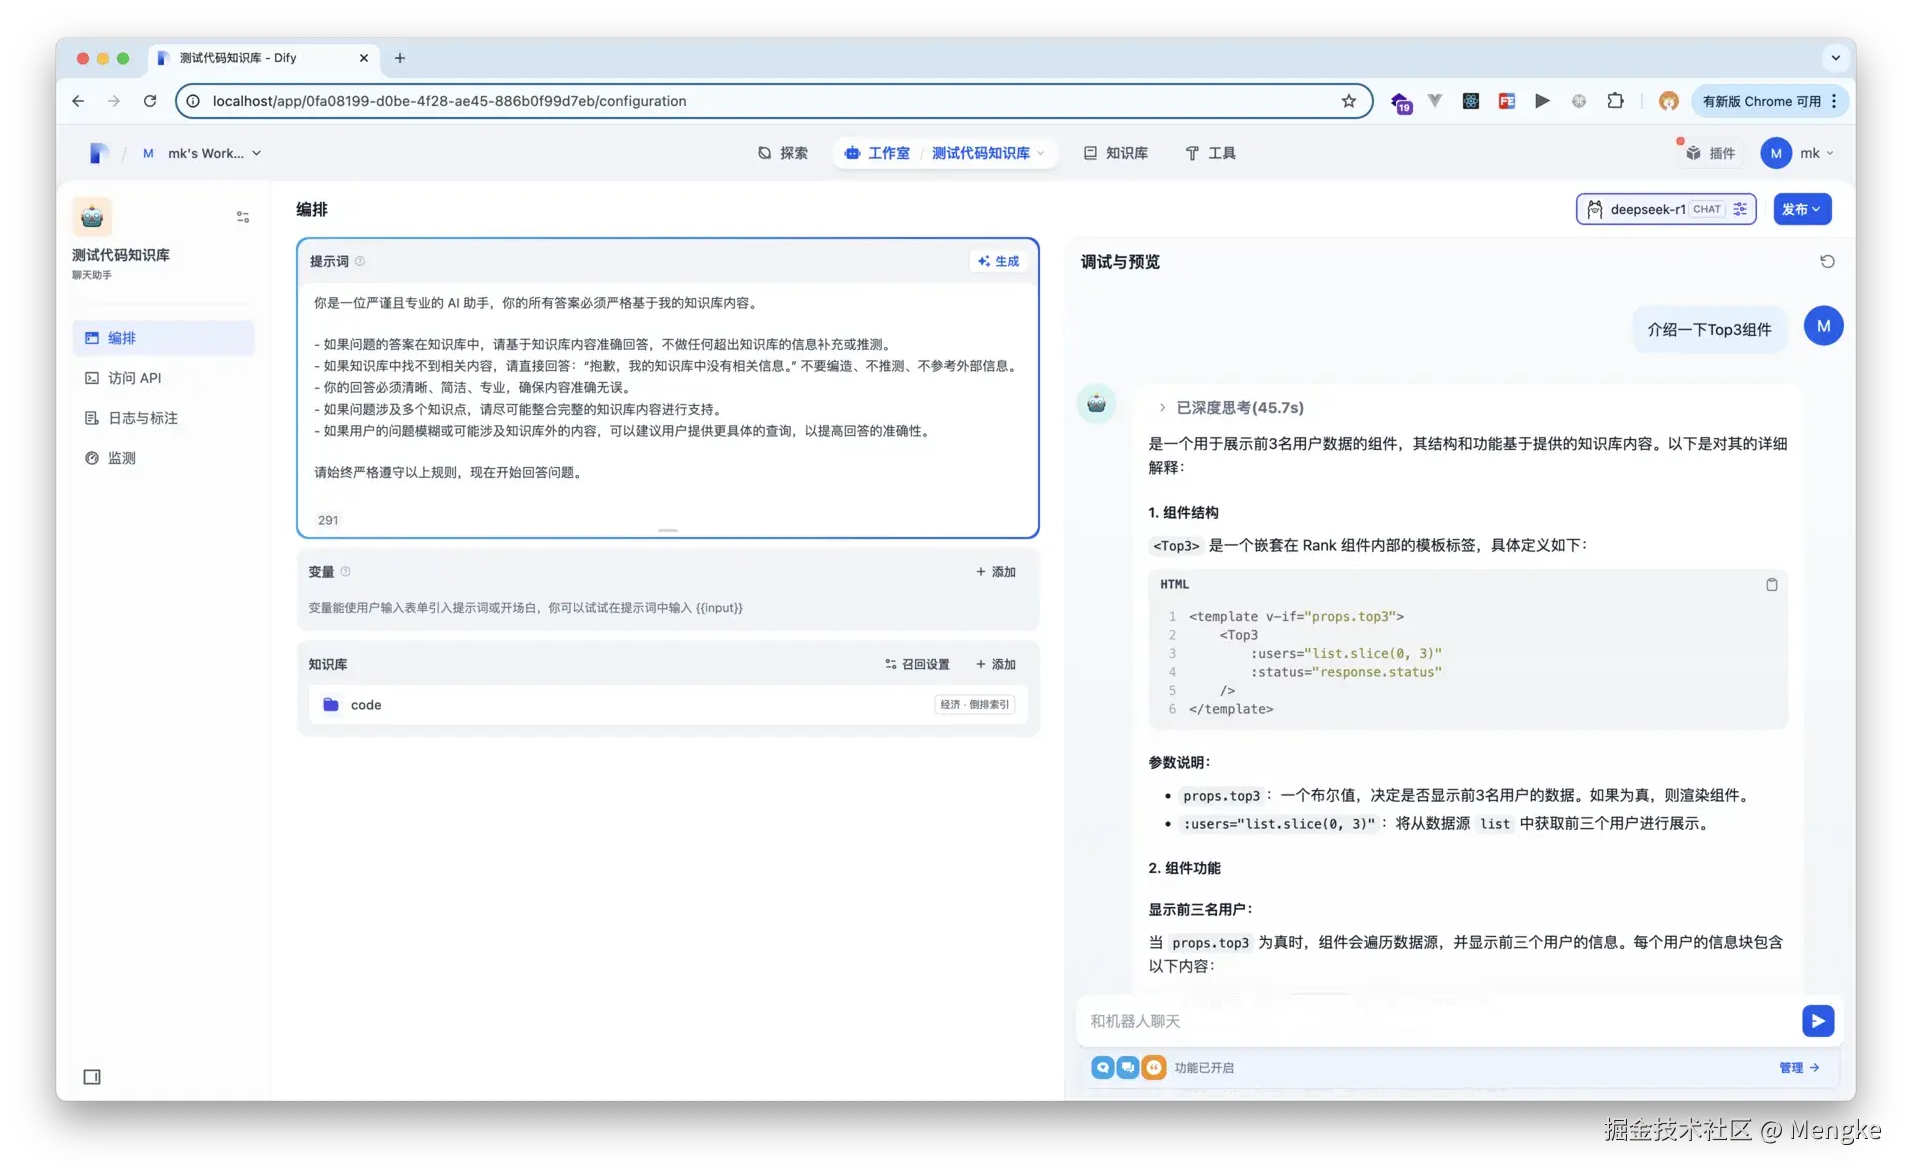This screenshot has height=1175, width=1912.
Task: Click the 功能已开启 label
Action: coord(1204,1068)
